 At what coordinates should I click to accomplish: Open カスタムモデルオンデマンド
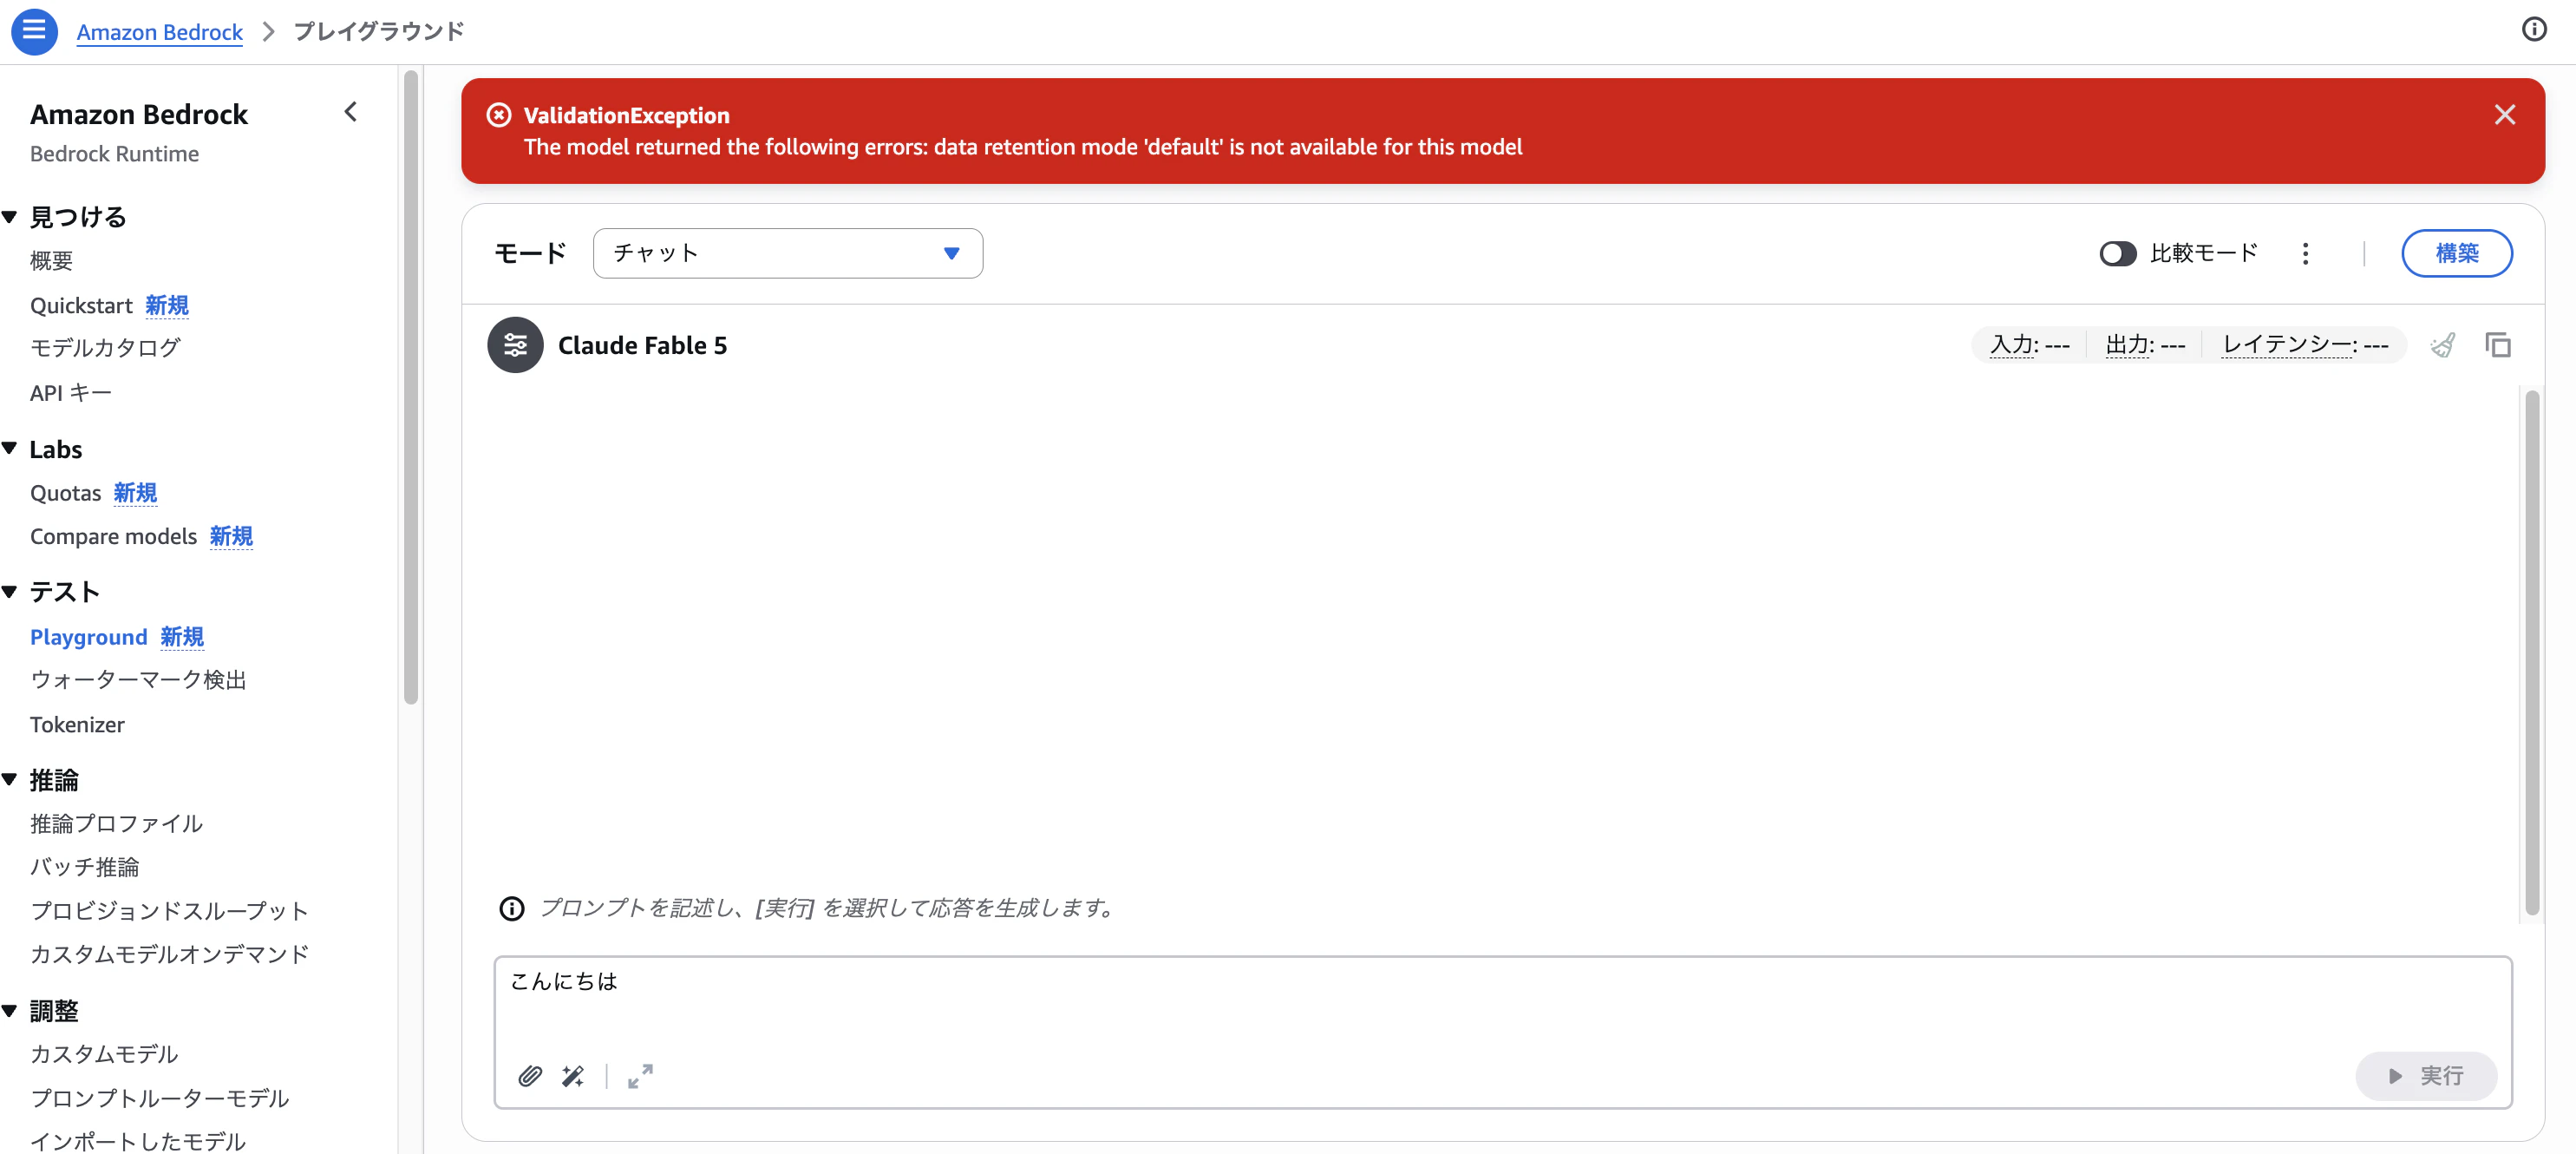pyautogui.click(x=169, y=954)
